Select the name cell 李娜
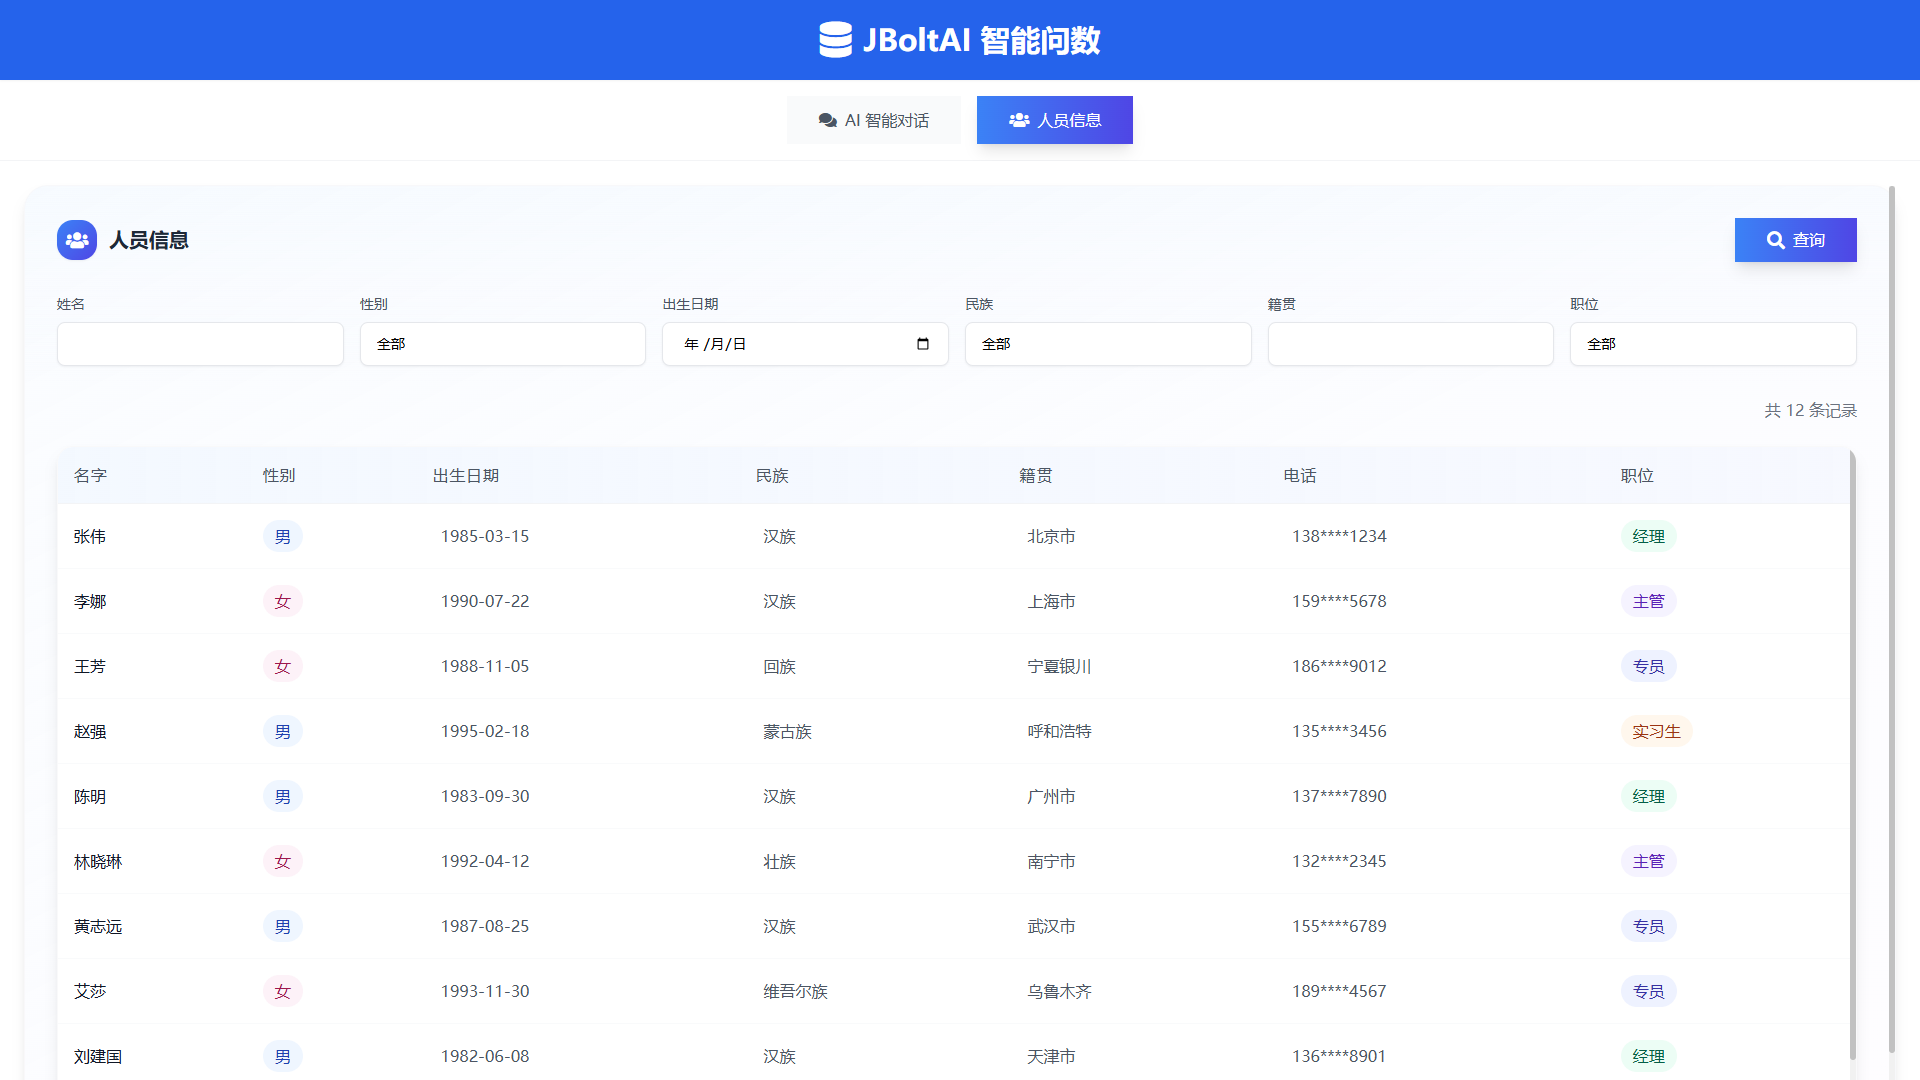Screen dimensions: 1920x1080 (90, 602)
